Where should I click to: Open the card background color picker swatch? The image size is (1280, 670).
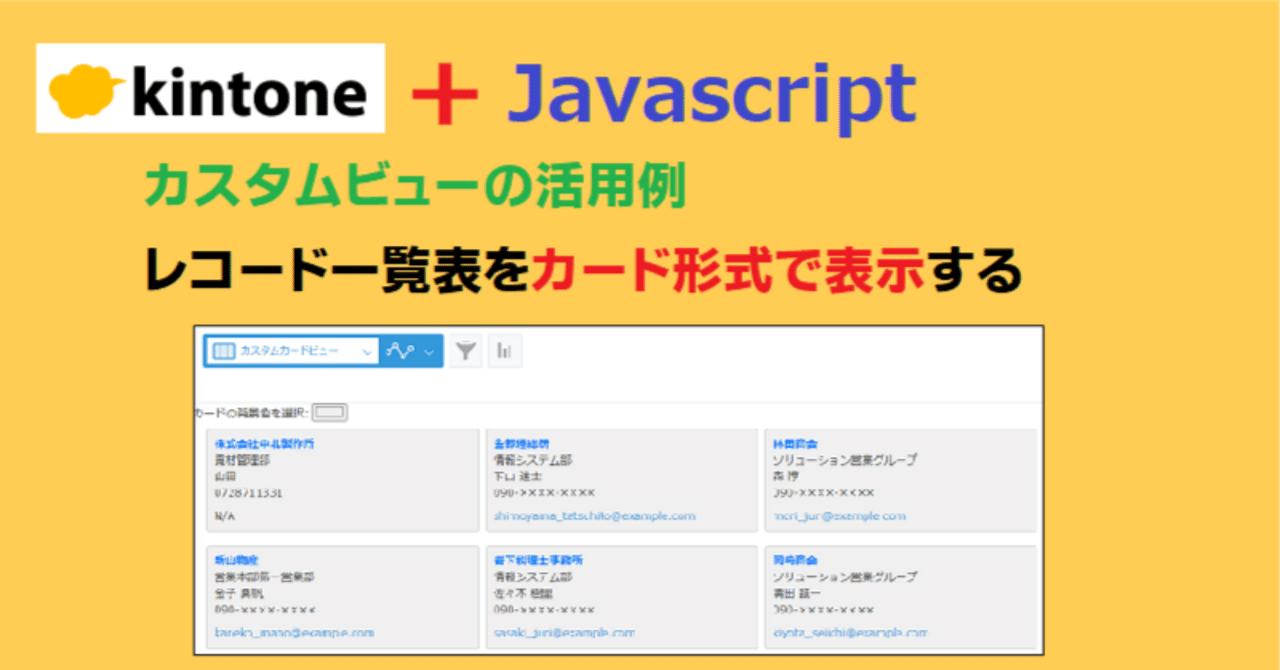pos(330,412)
